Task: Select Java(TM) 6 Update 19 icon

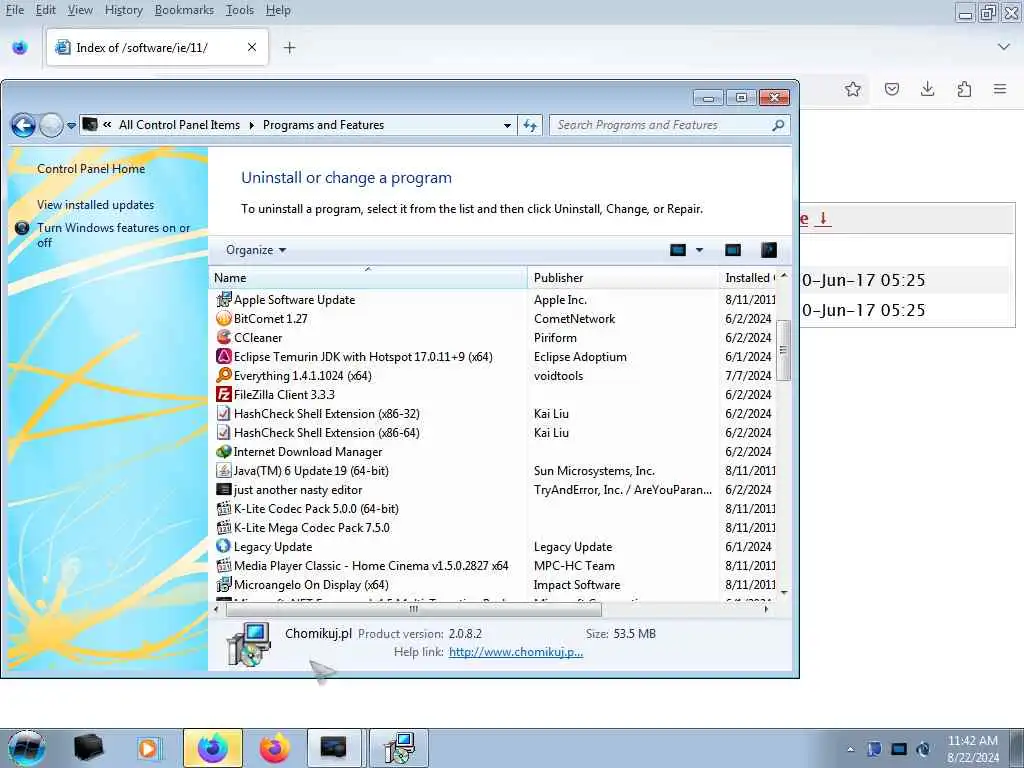Action: (223, 470)
